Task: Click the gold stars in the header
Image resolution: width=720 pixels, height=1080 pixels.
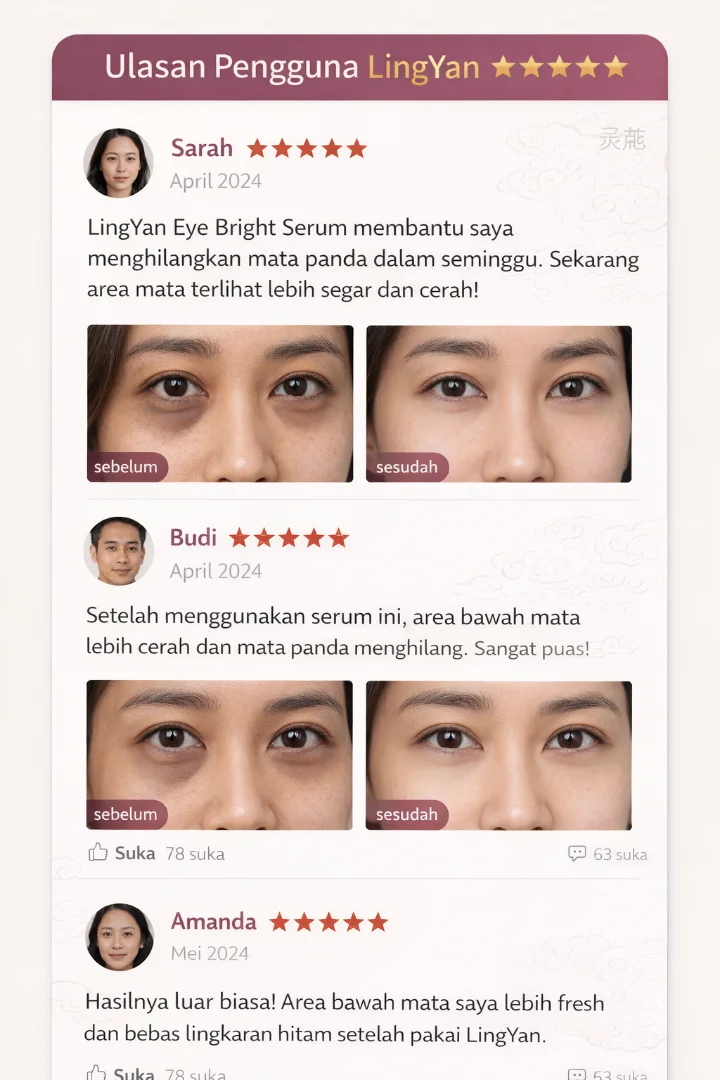Action: [559, 67]
